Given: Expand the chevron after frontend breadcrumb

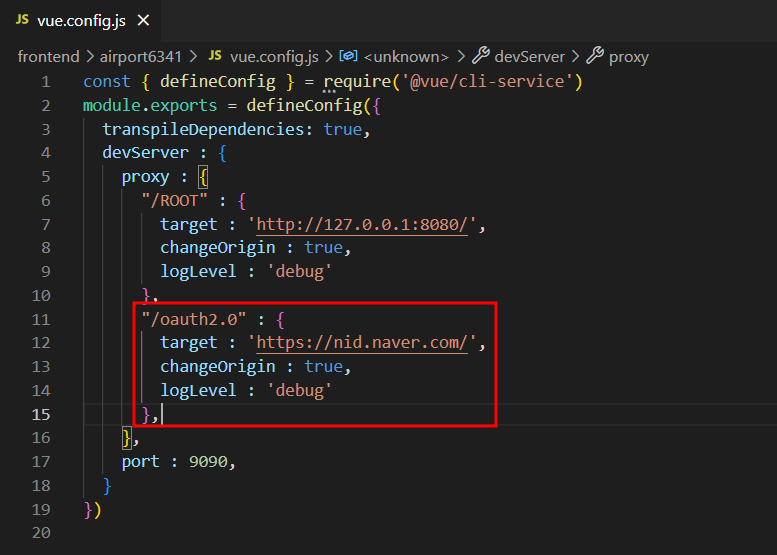Looking at the screenshot, I should click(90, 56).
